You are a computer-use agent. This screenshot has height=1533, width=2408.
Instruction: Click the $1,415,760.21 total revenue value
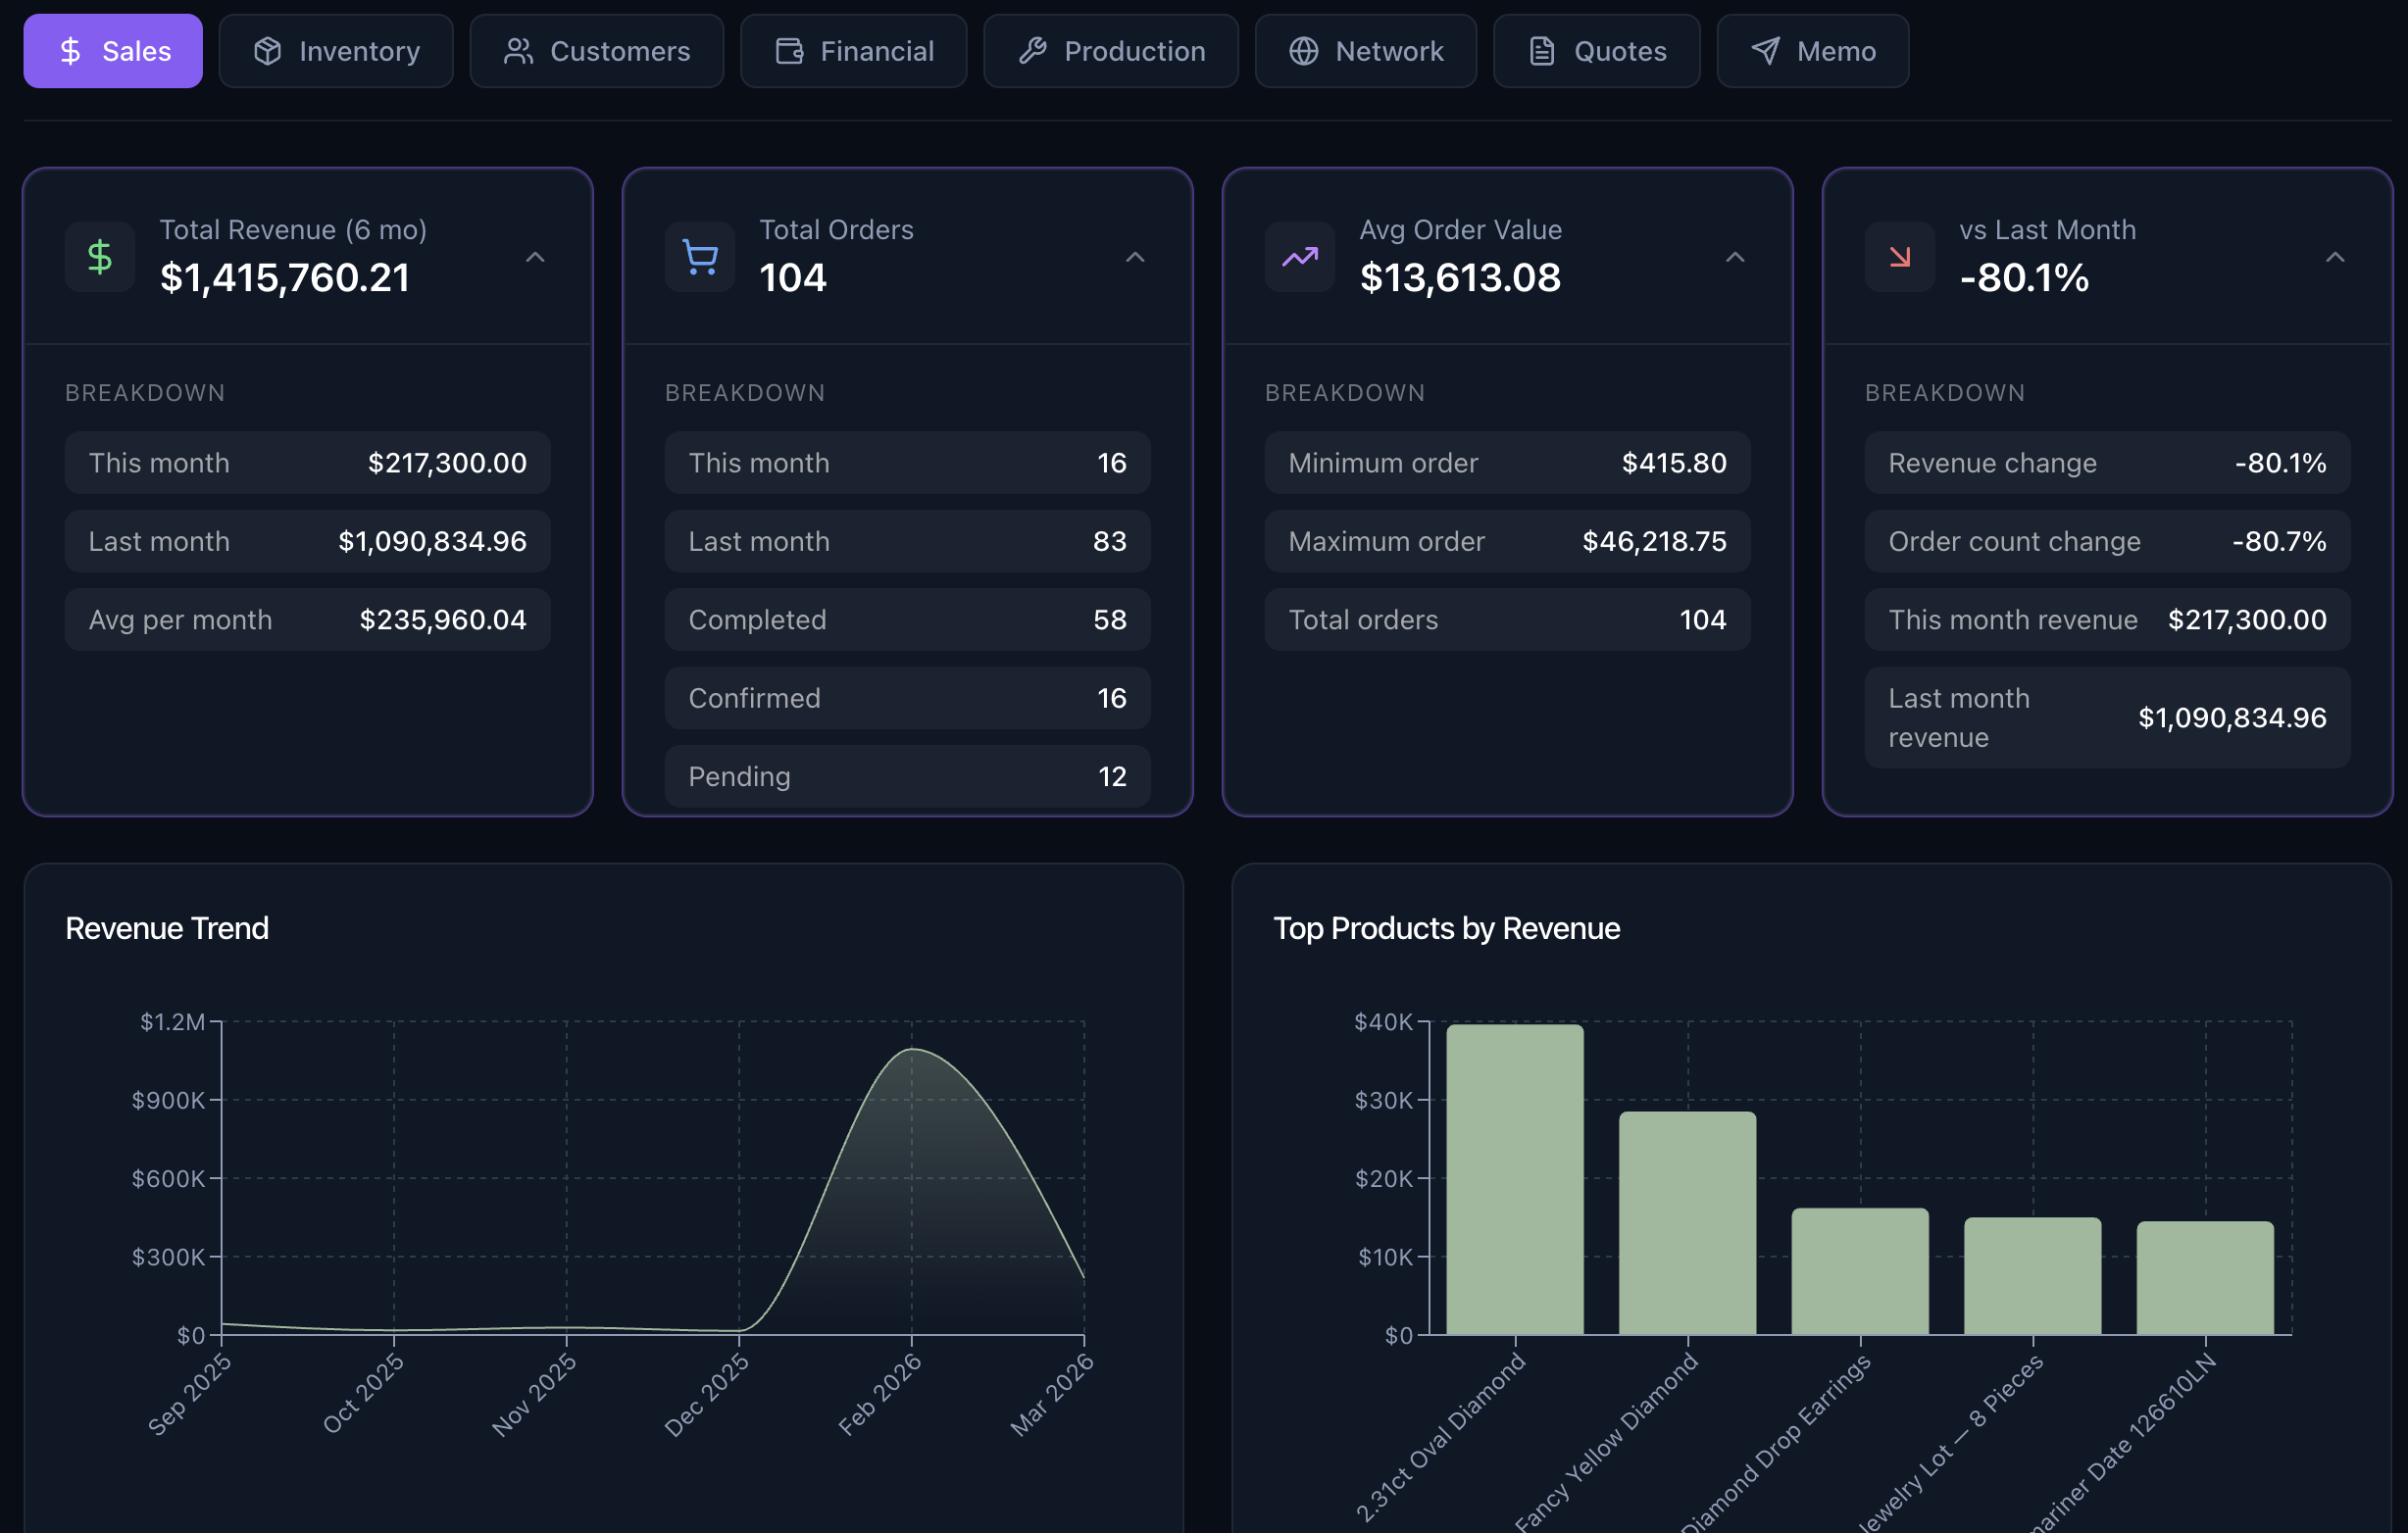coord(285,278)
